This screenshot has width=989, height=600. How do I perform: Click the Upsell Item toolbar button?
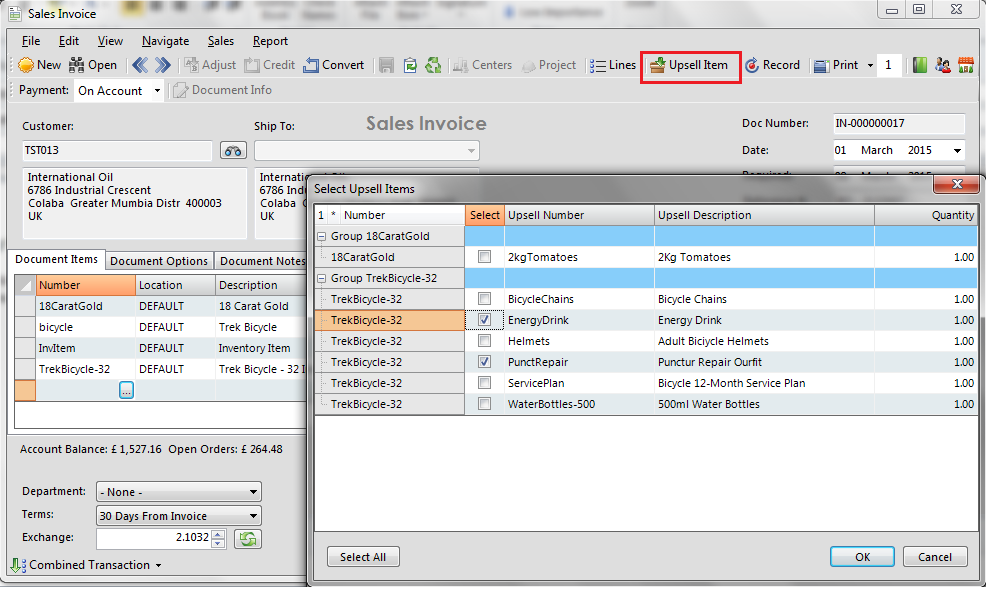pyautogui.click(x=689, y=65)
